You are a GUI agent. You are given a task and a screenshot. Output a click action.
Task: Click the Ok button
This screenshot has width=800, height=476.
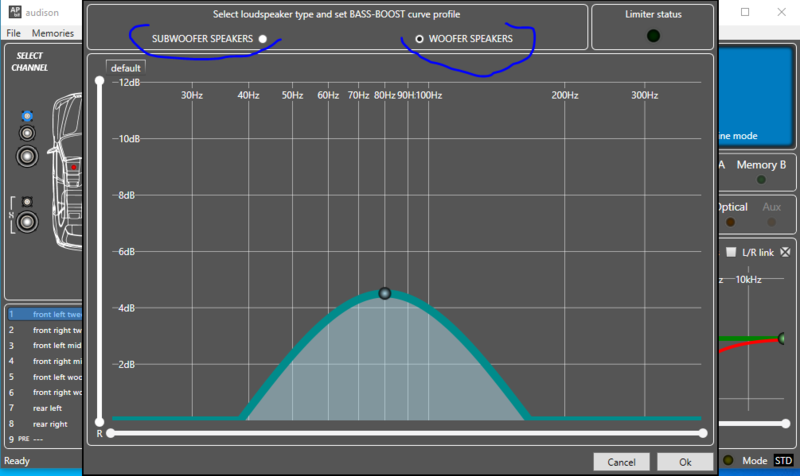click(685, 462)
